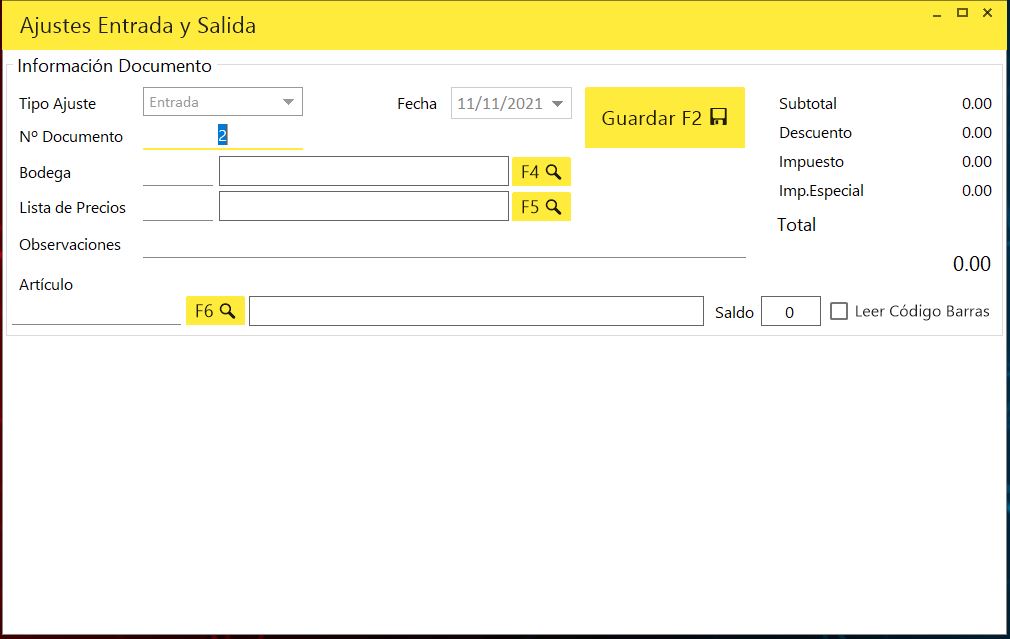Click the F5 price list search icon
The image size is (1010, 639).
(x=541, y=207)
